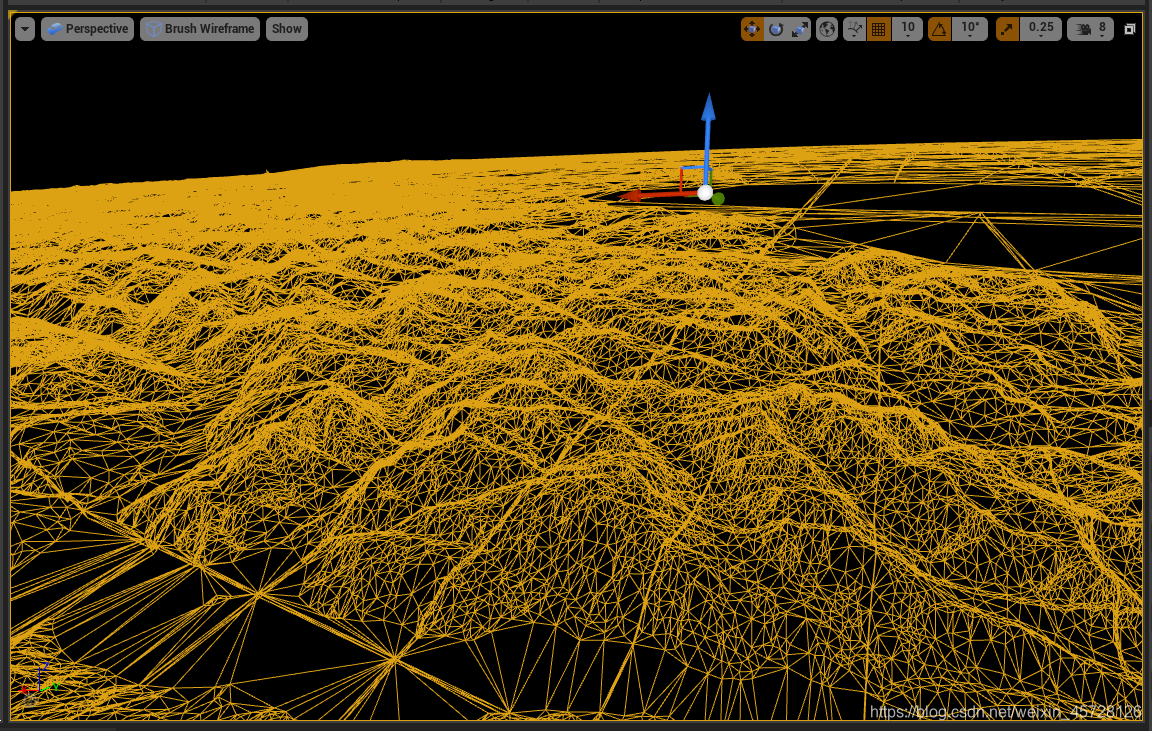Open the viewport options dropdown arrow
Image resolution: width=1152 pixels, height=731 pixels.
25,29
